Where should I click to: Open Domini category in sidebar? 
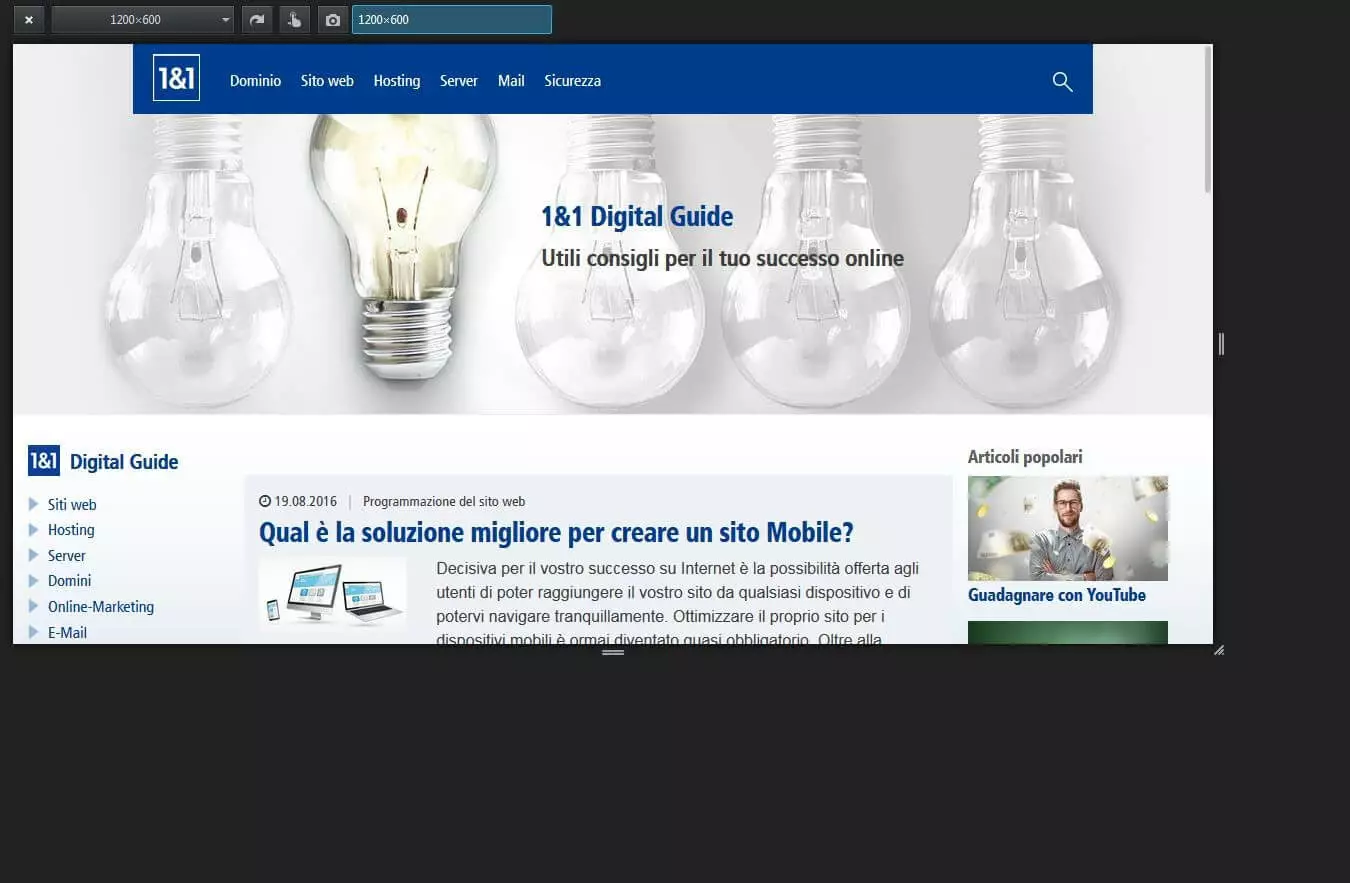(69, 581)
